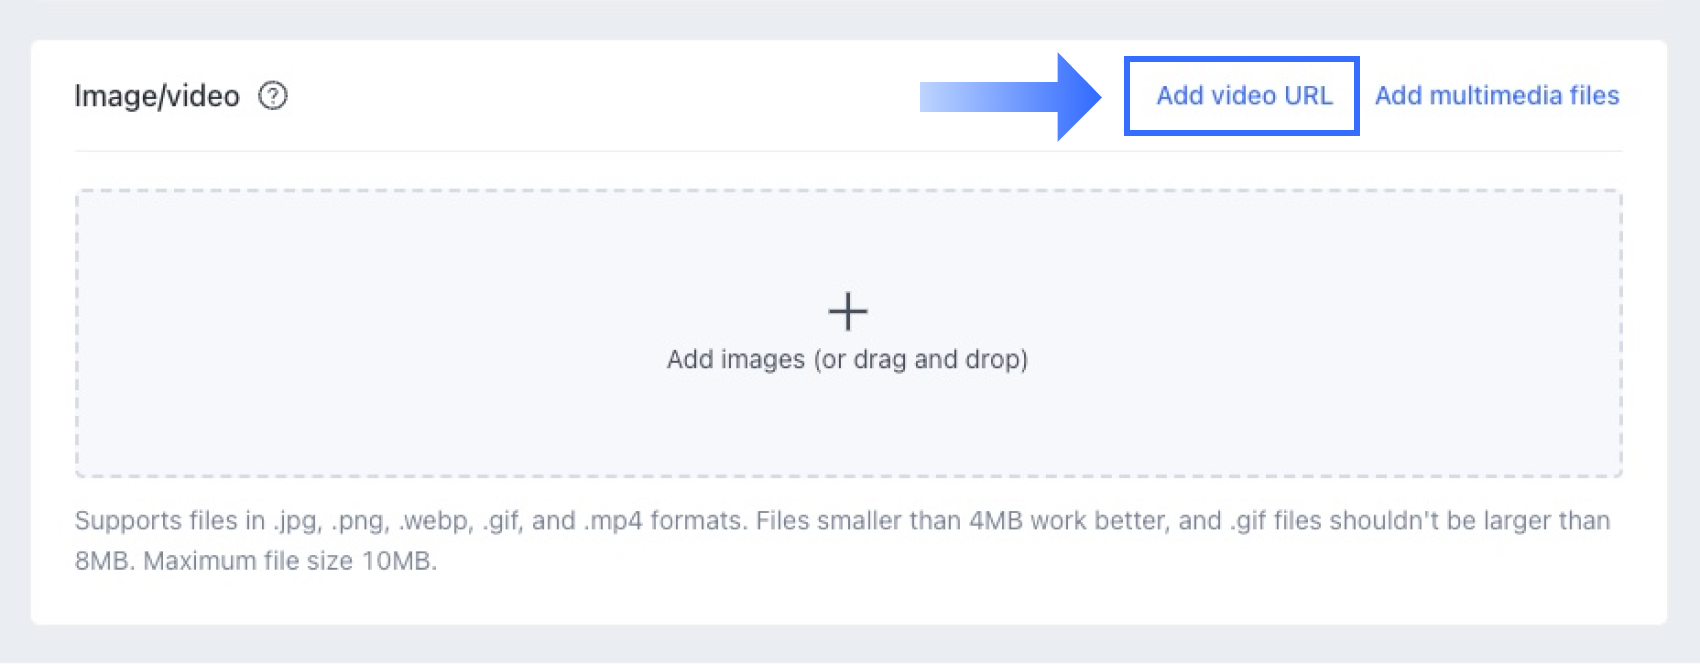
Task: Click the supported file formats description text
Action: pyautogui.click(x=842, y=541)
